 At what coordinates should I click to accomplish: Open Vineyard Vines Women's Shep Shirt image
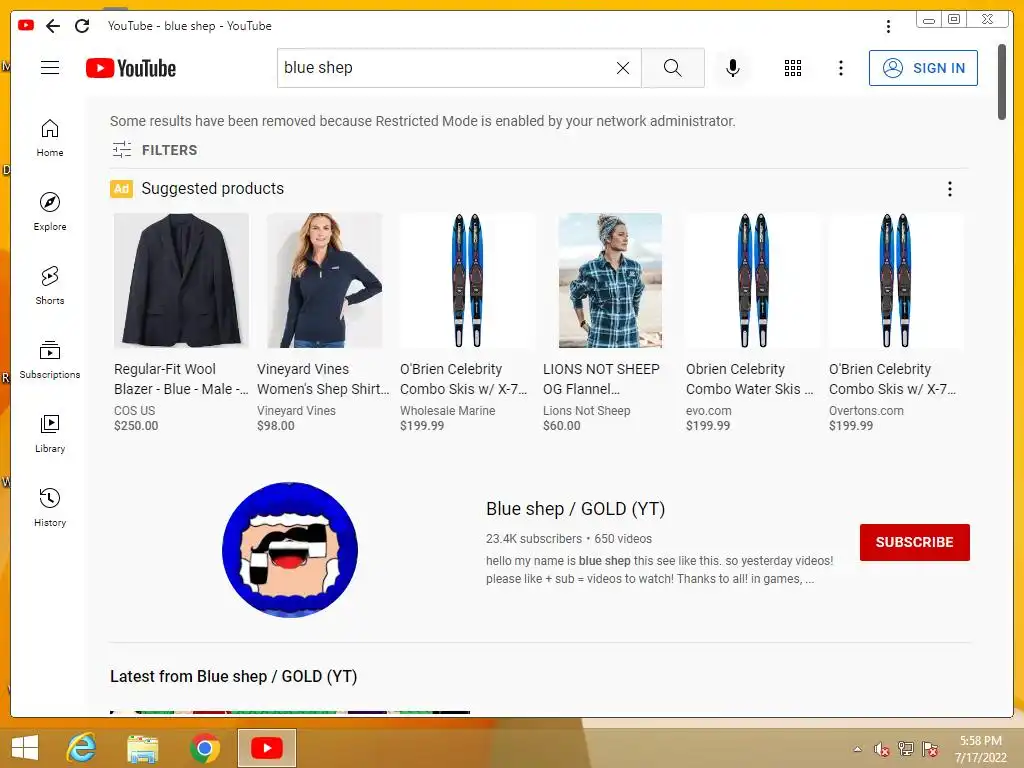(325, 280)
